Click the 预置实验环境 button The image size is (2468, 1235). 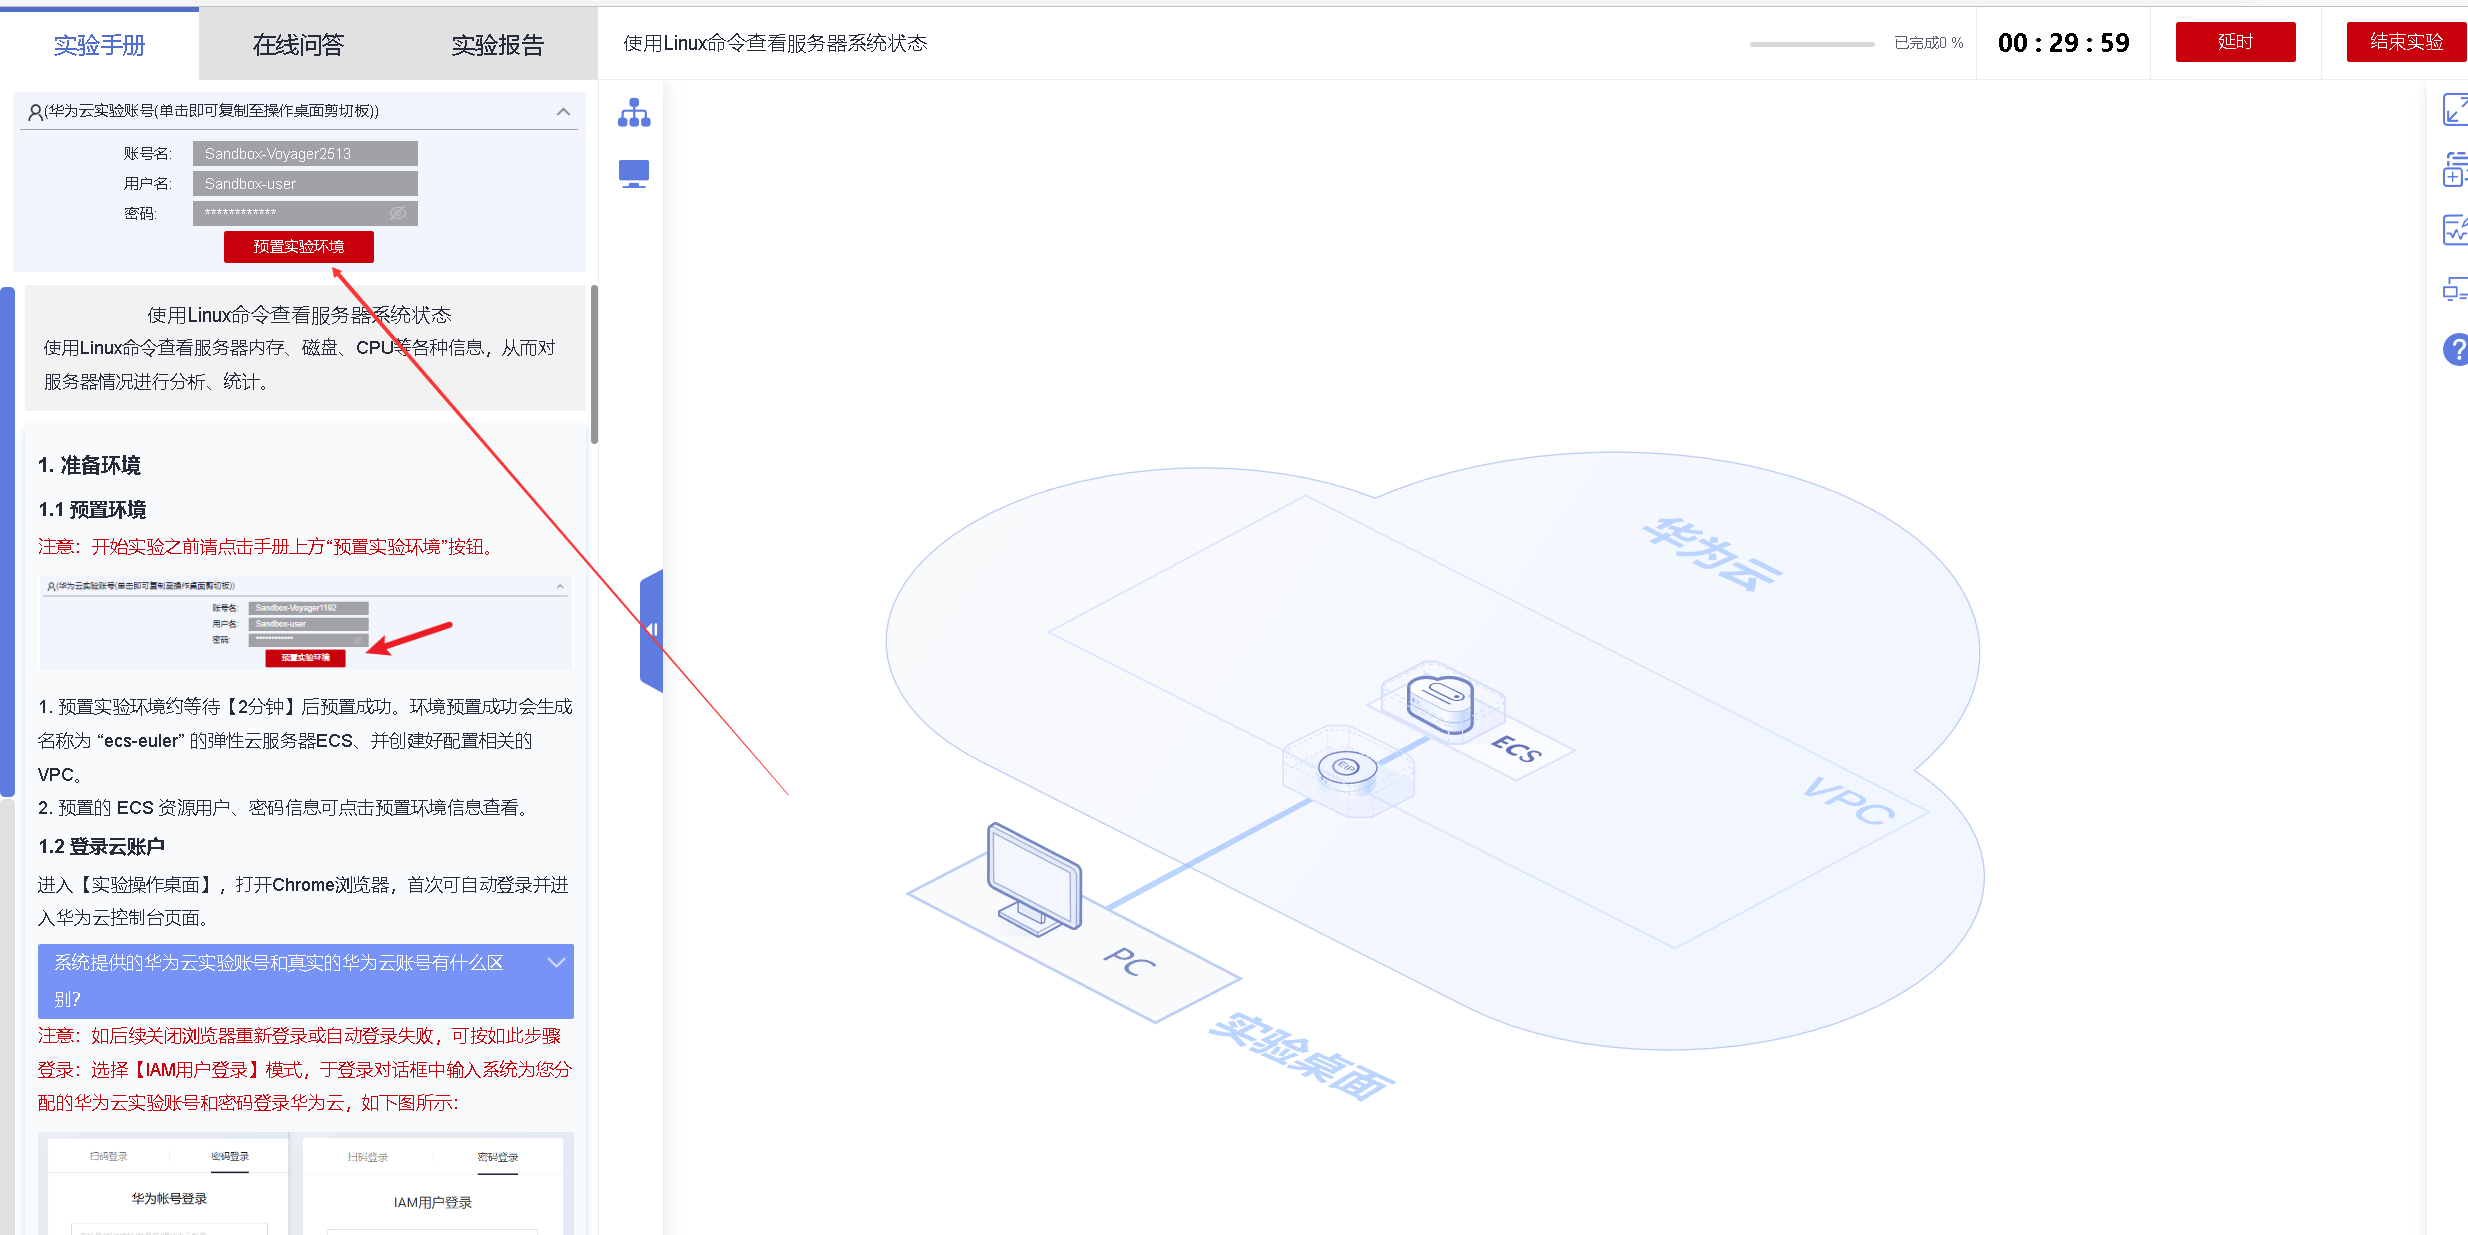298,246
